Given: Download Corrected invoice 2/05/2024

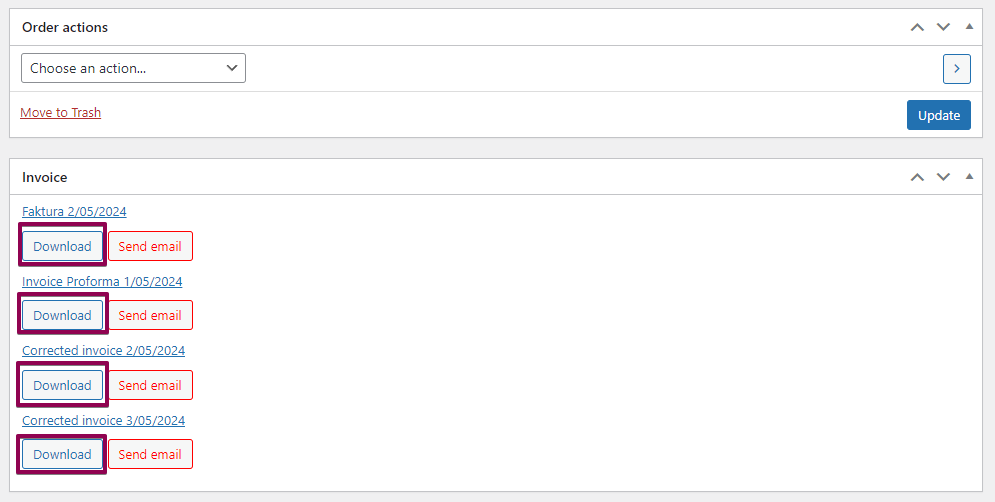Looking at the screenshot, I should click(x=62, y=385).
